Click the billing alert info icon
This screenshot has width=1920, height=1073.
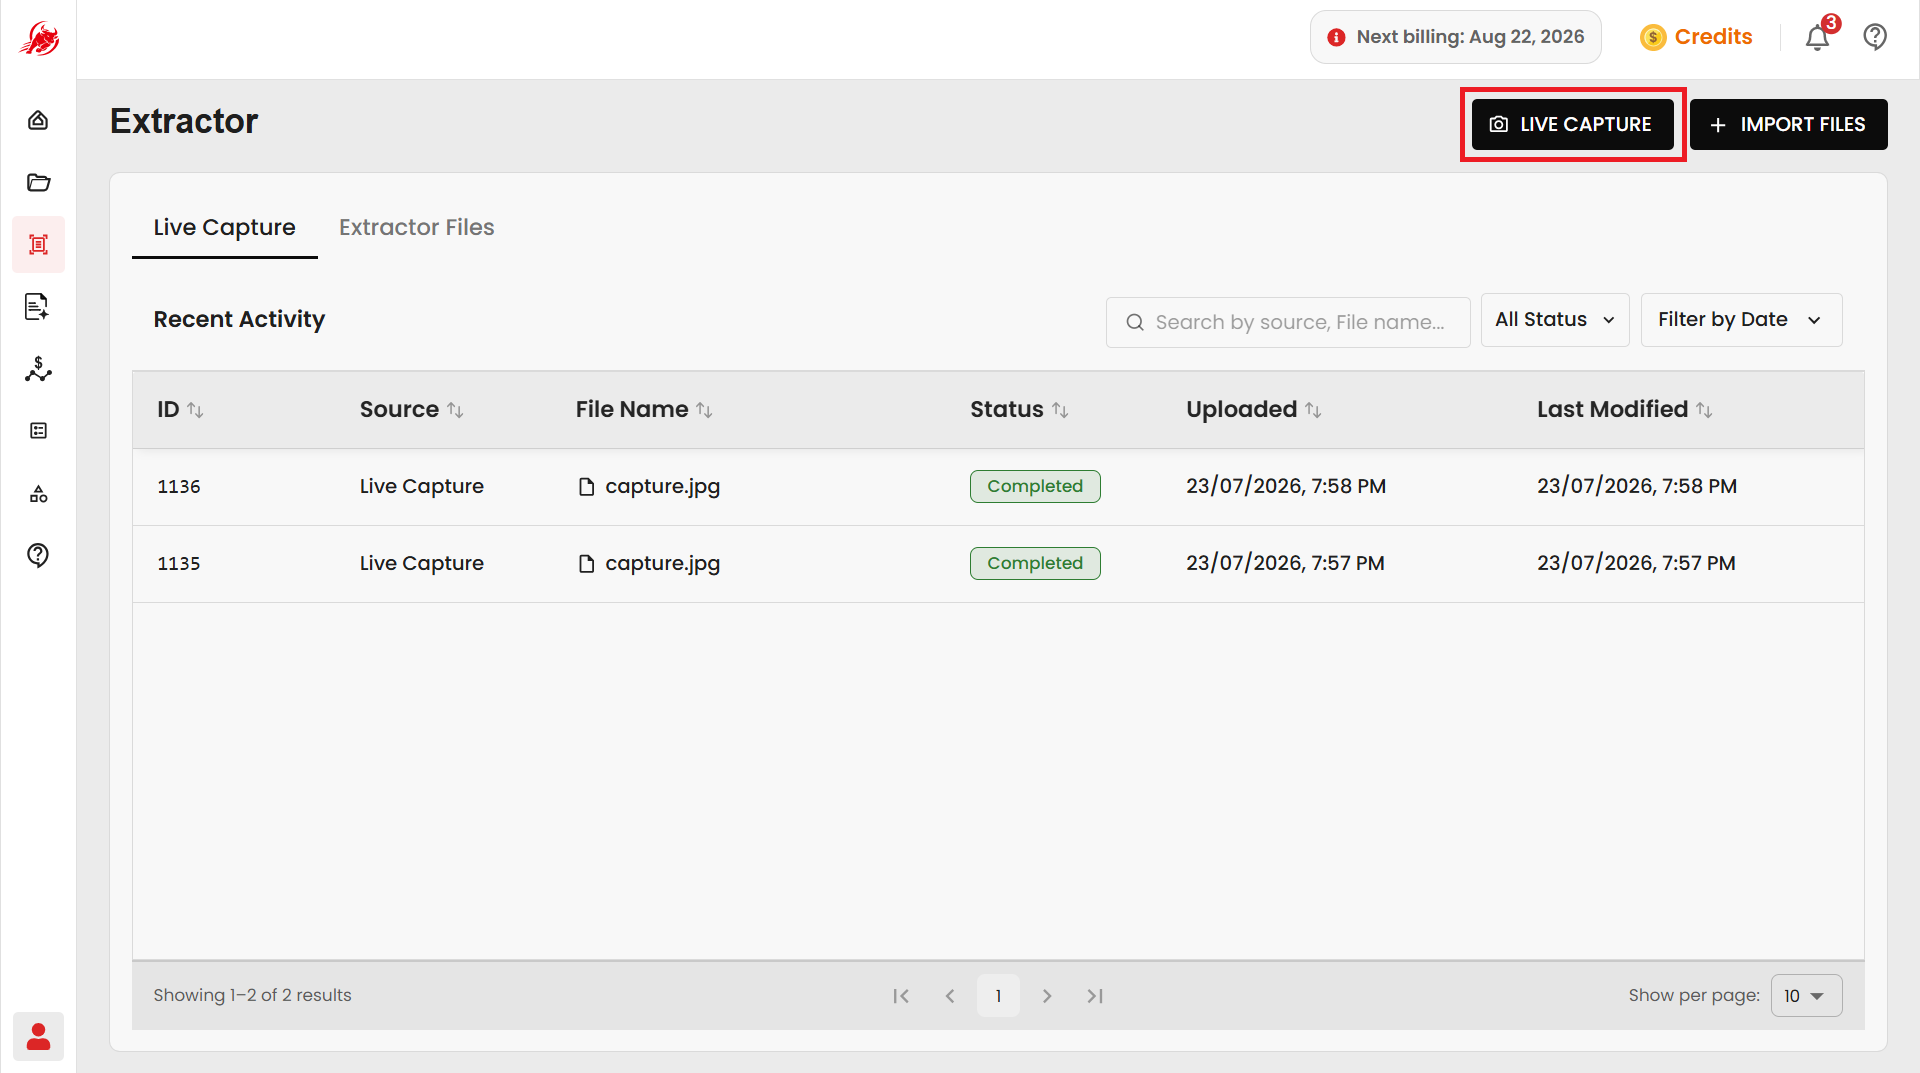(x=1336, y=38)
